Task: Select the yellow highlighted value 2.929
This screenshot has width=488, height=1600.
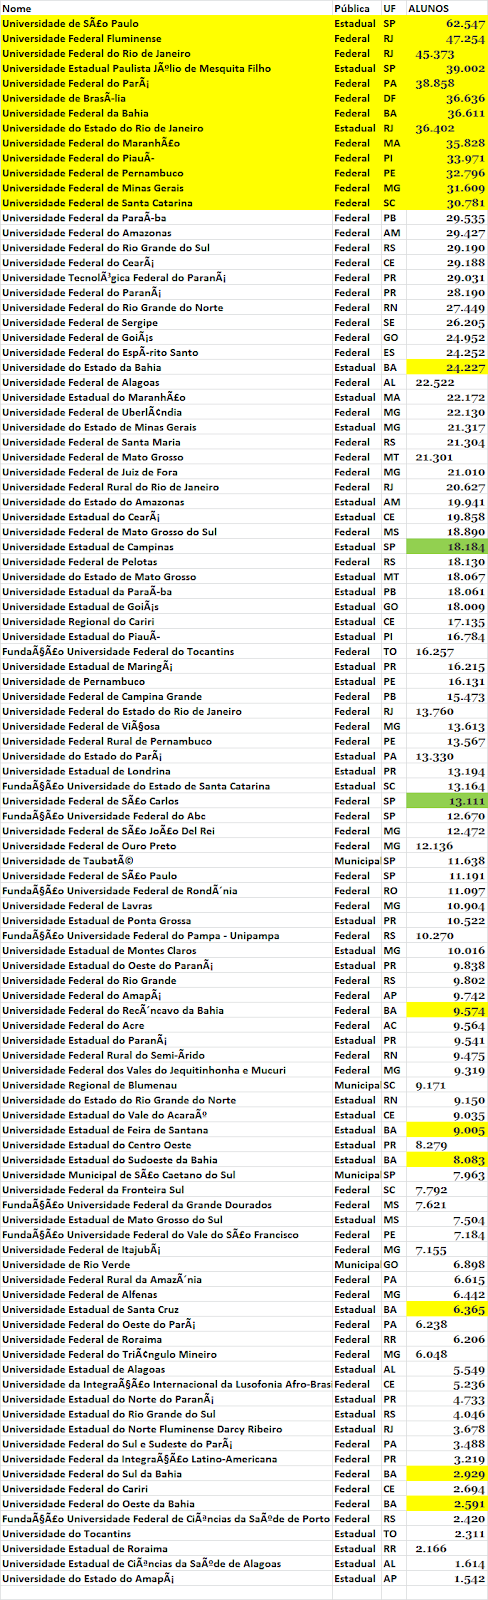Action: click(x=468, y=1475)
